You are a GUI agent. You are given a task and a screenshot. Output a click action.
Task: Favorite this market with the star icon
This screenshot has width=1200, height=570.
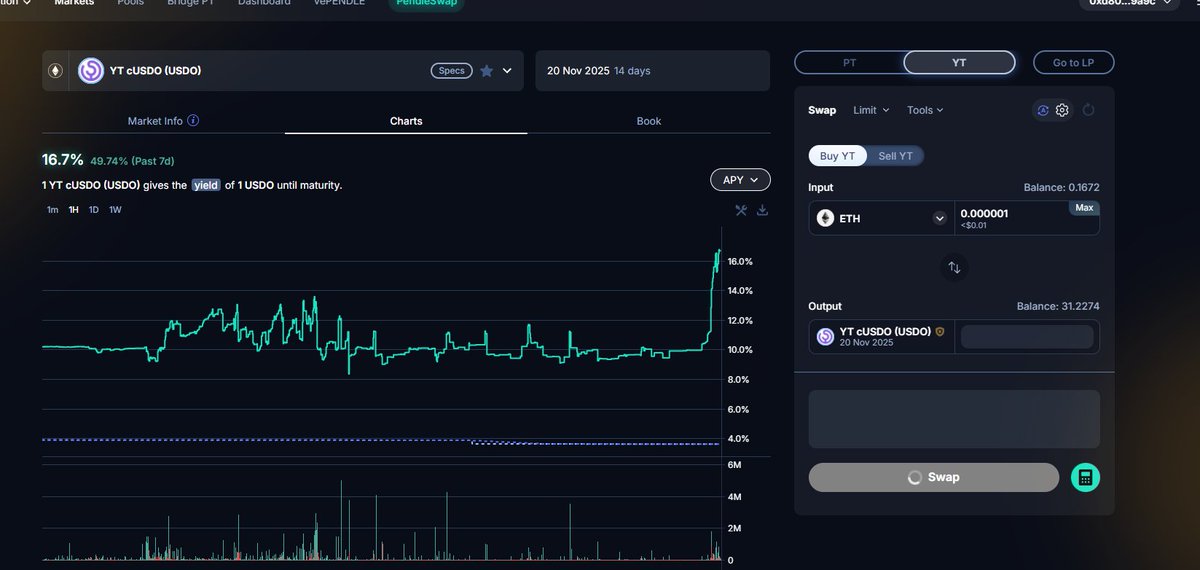tap(486, 71)
